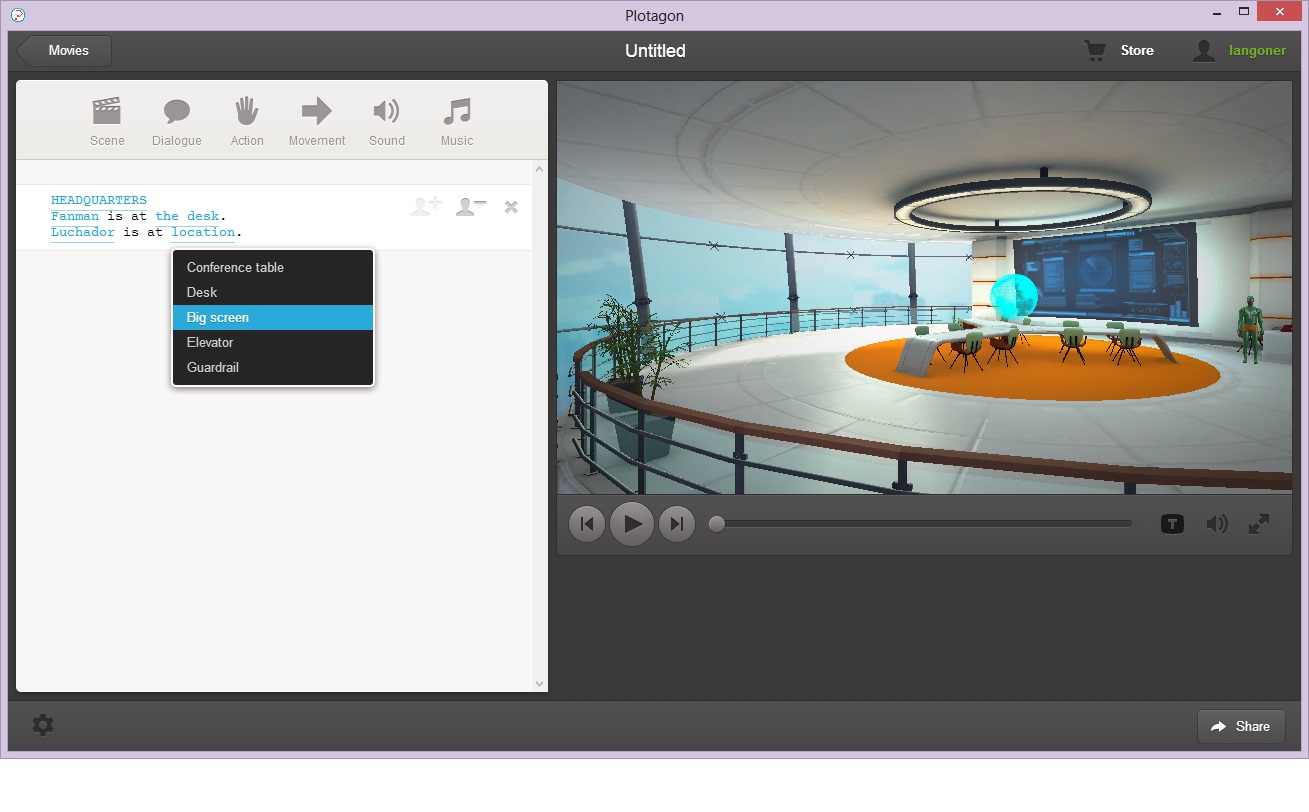
Task: Open the Store shopping cart
Action: [1095, 50]
